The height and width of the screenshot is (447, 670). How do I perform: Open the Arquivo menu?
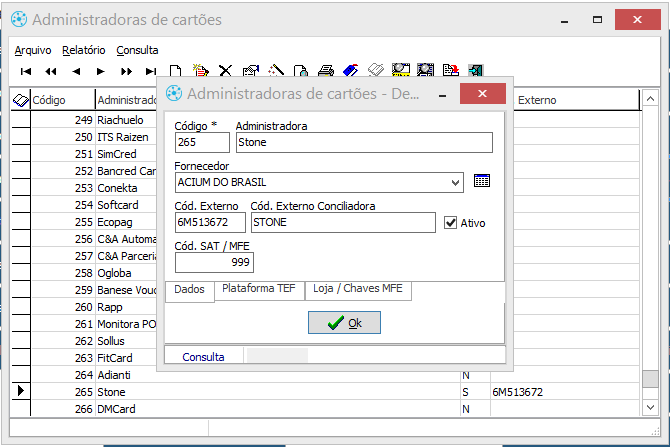(x=32, y=50)
